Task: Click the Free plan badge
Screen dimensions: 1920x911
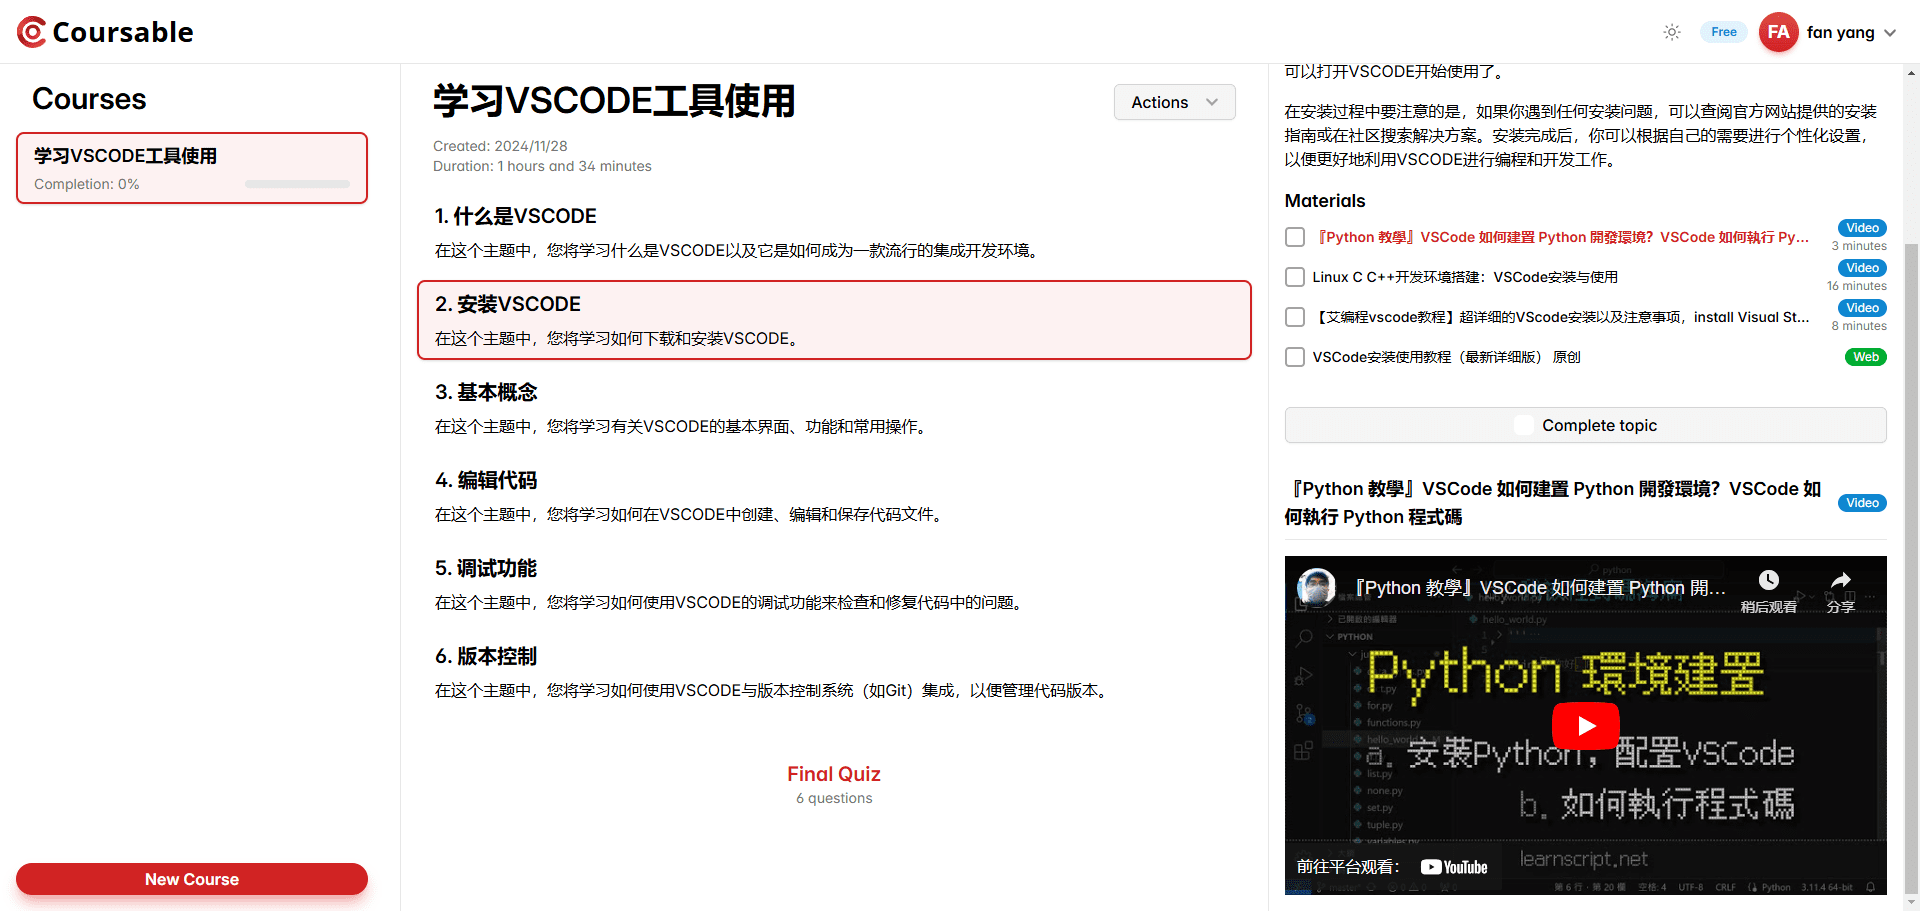Action: click(x=1723, y=32)
